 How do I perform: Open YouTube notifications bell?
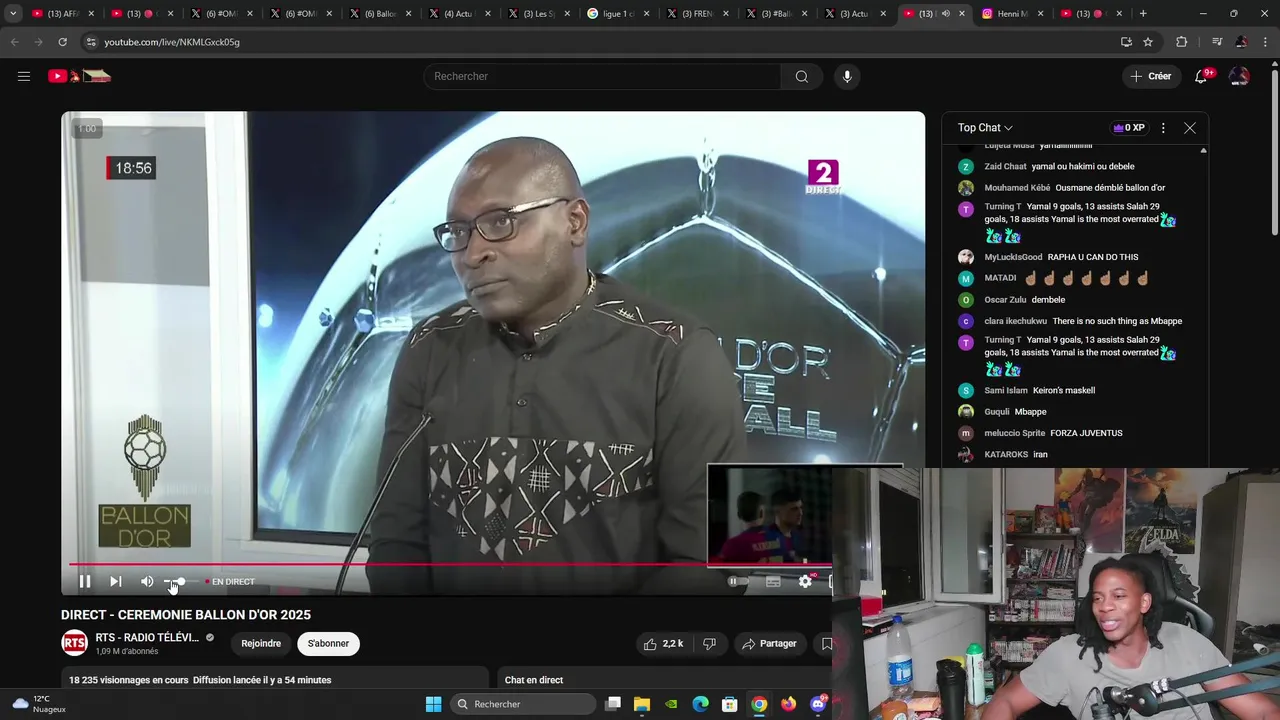[1202, 76]
